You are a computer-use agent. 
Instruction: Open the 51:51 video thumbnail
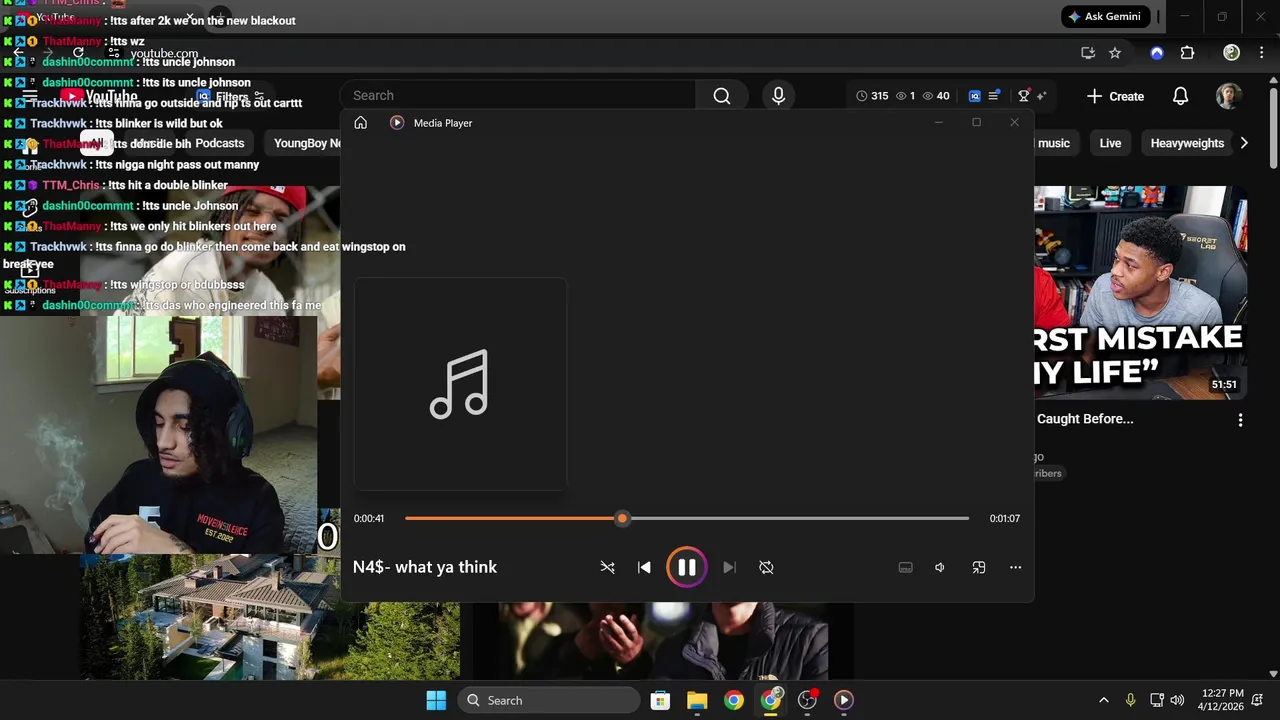coord(1141,293)
